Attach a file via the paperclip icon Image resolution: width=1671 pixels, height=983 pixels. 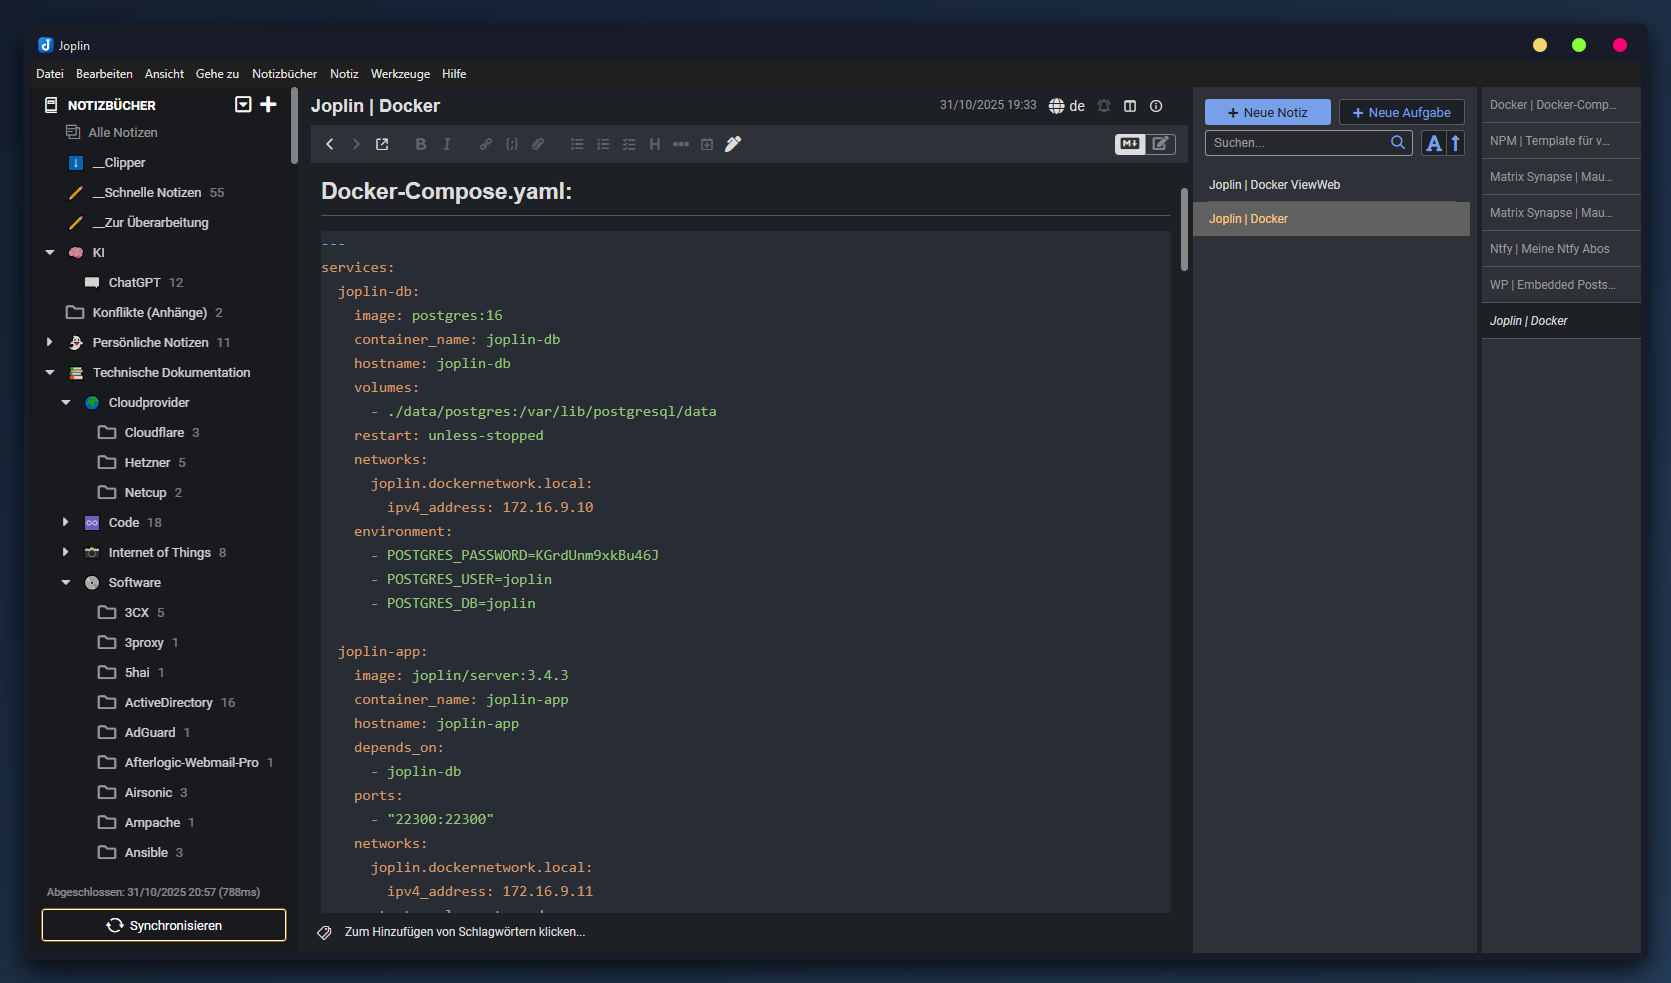(x=538, y=144)
